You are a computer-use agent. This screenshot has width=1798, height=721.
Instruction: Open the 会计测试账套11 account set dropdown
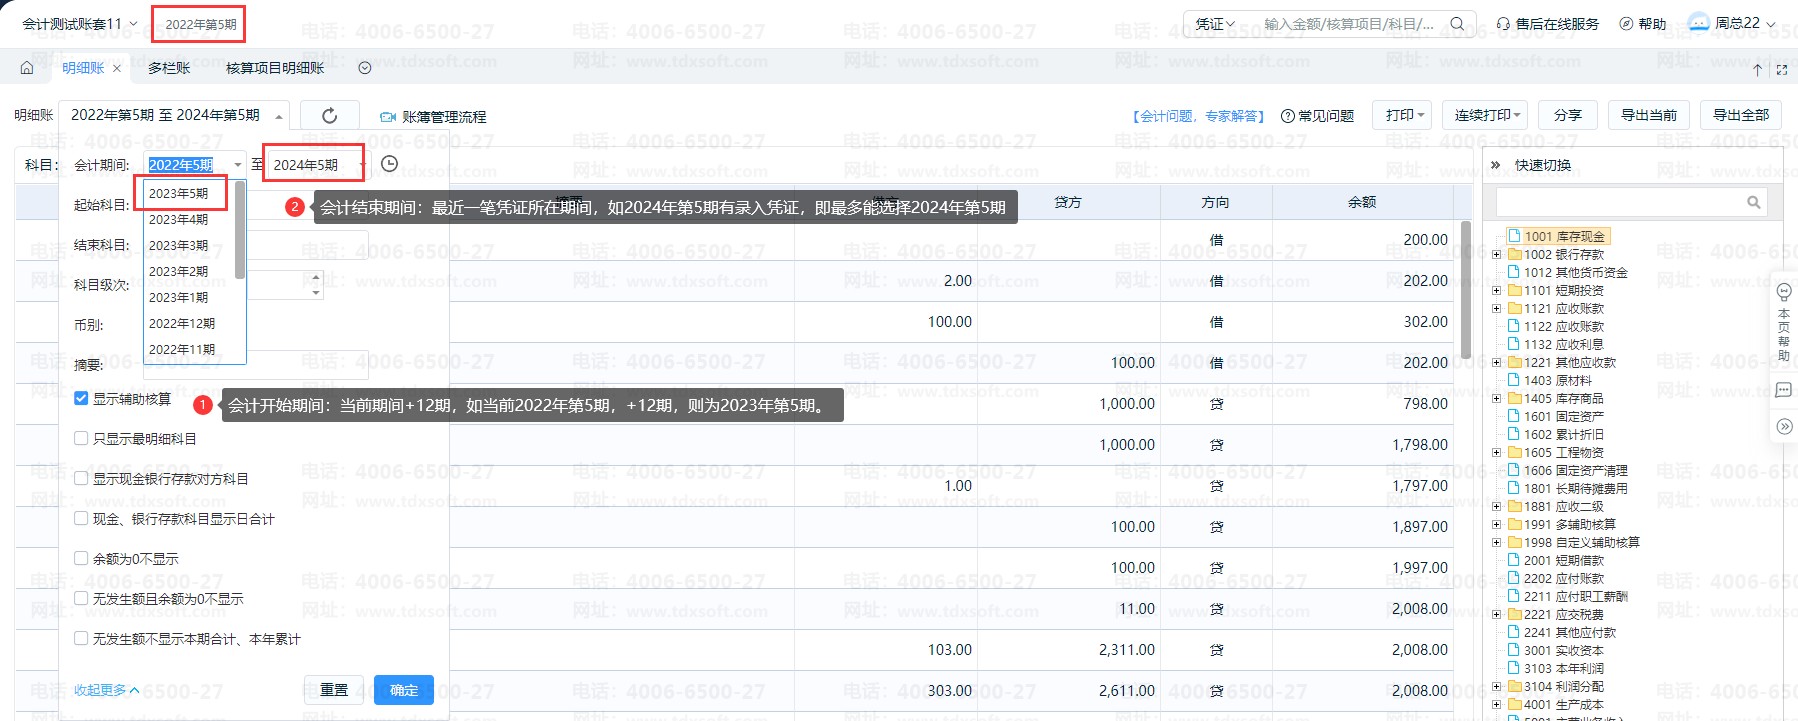80,24
